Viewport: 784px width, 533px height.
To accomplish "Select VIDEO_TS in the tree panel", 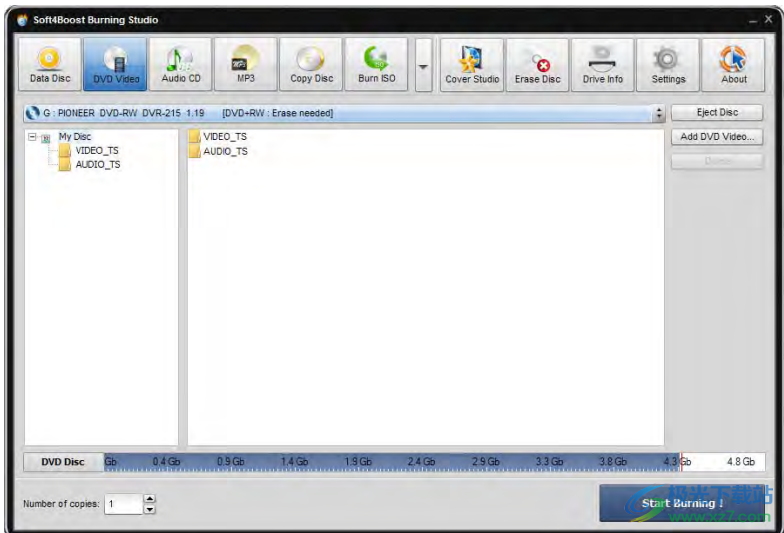I will click(97, 150).
